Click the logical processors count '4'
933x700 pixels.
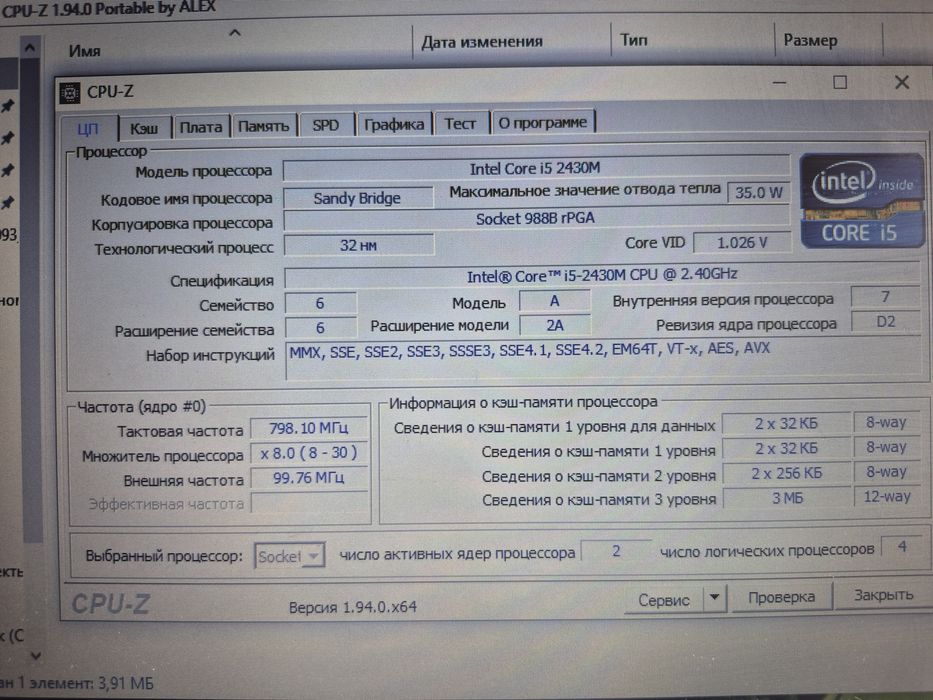[903, 547]
